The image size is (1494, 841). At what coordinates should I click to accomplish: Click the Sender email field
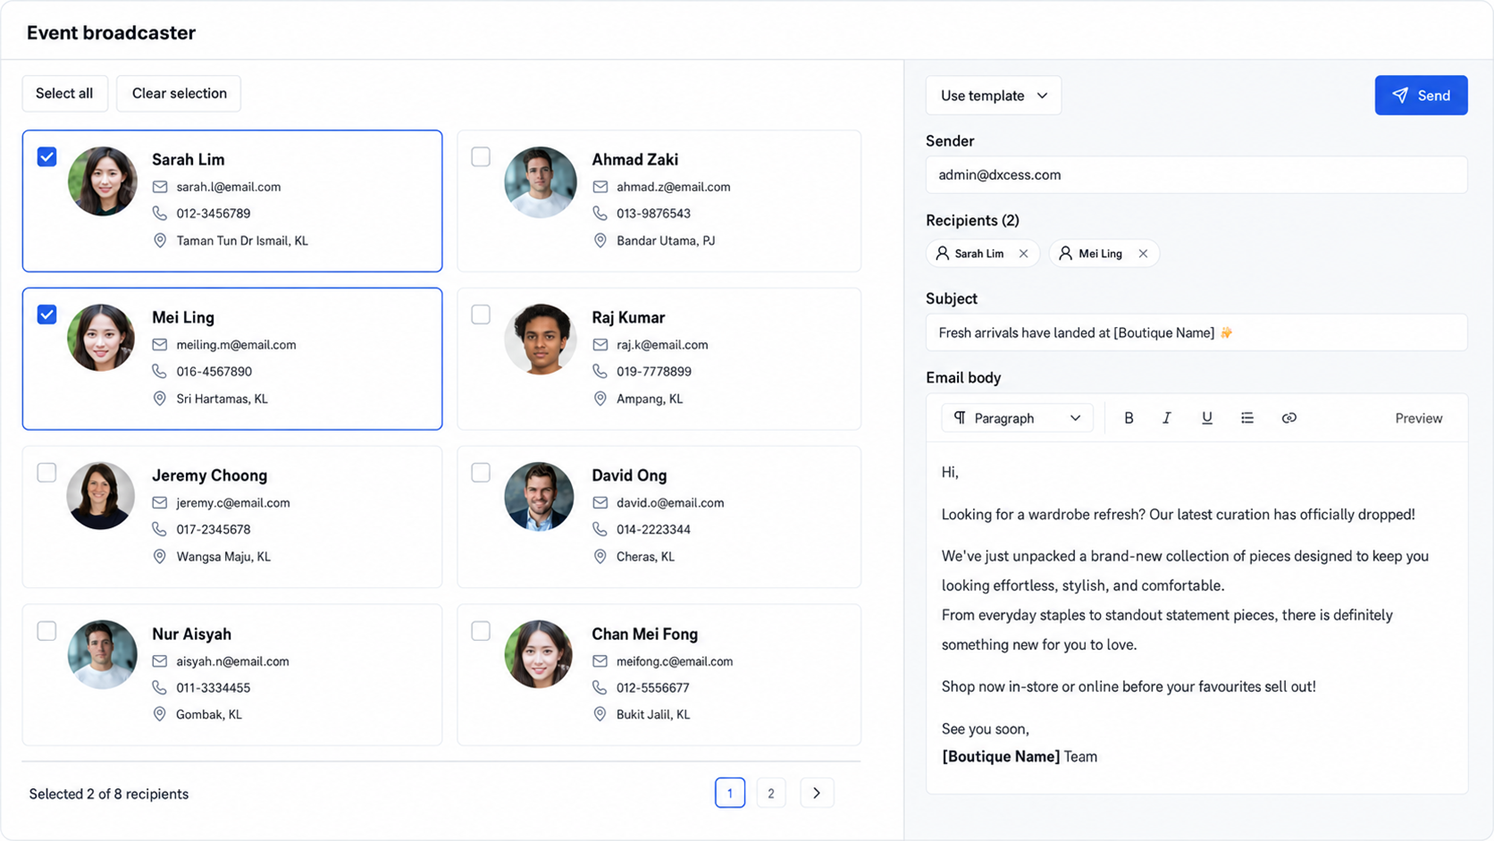(1197, 175)
